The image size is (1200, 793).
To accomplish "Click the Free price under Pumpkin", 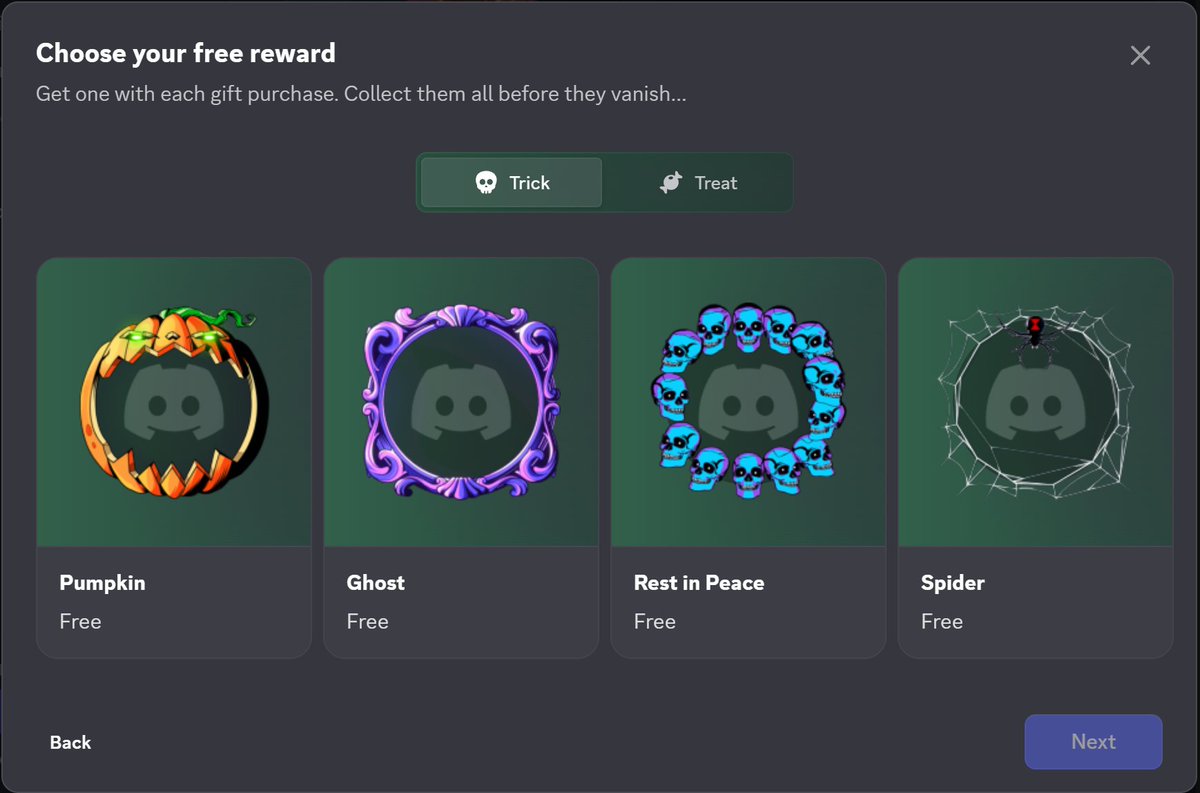I will 80,621.
